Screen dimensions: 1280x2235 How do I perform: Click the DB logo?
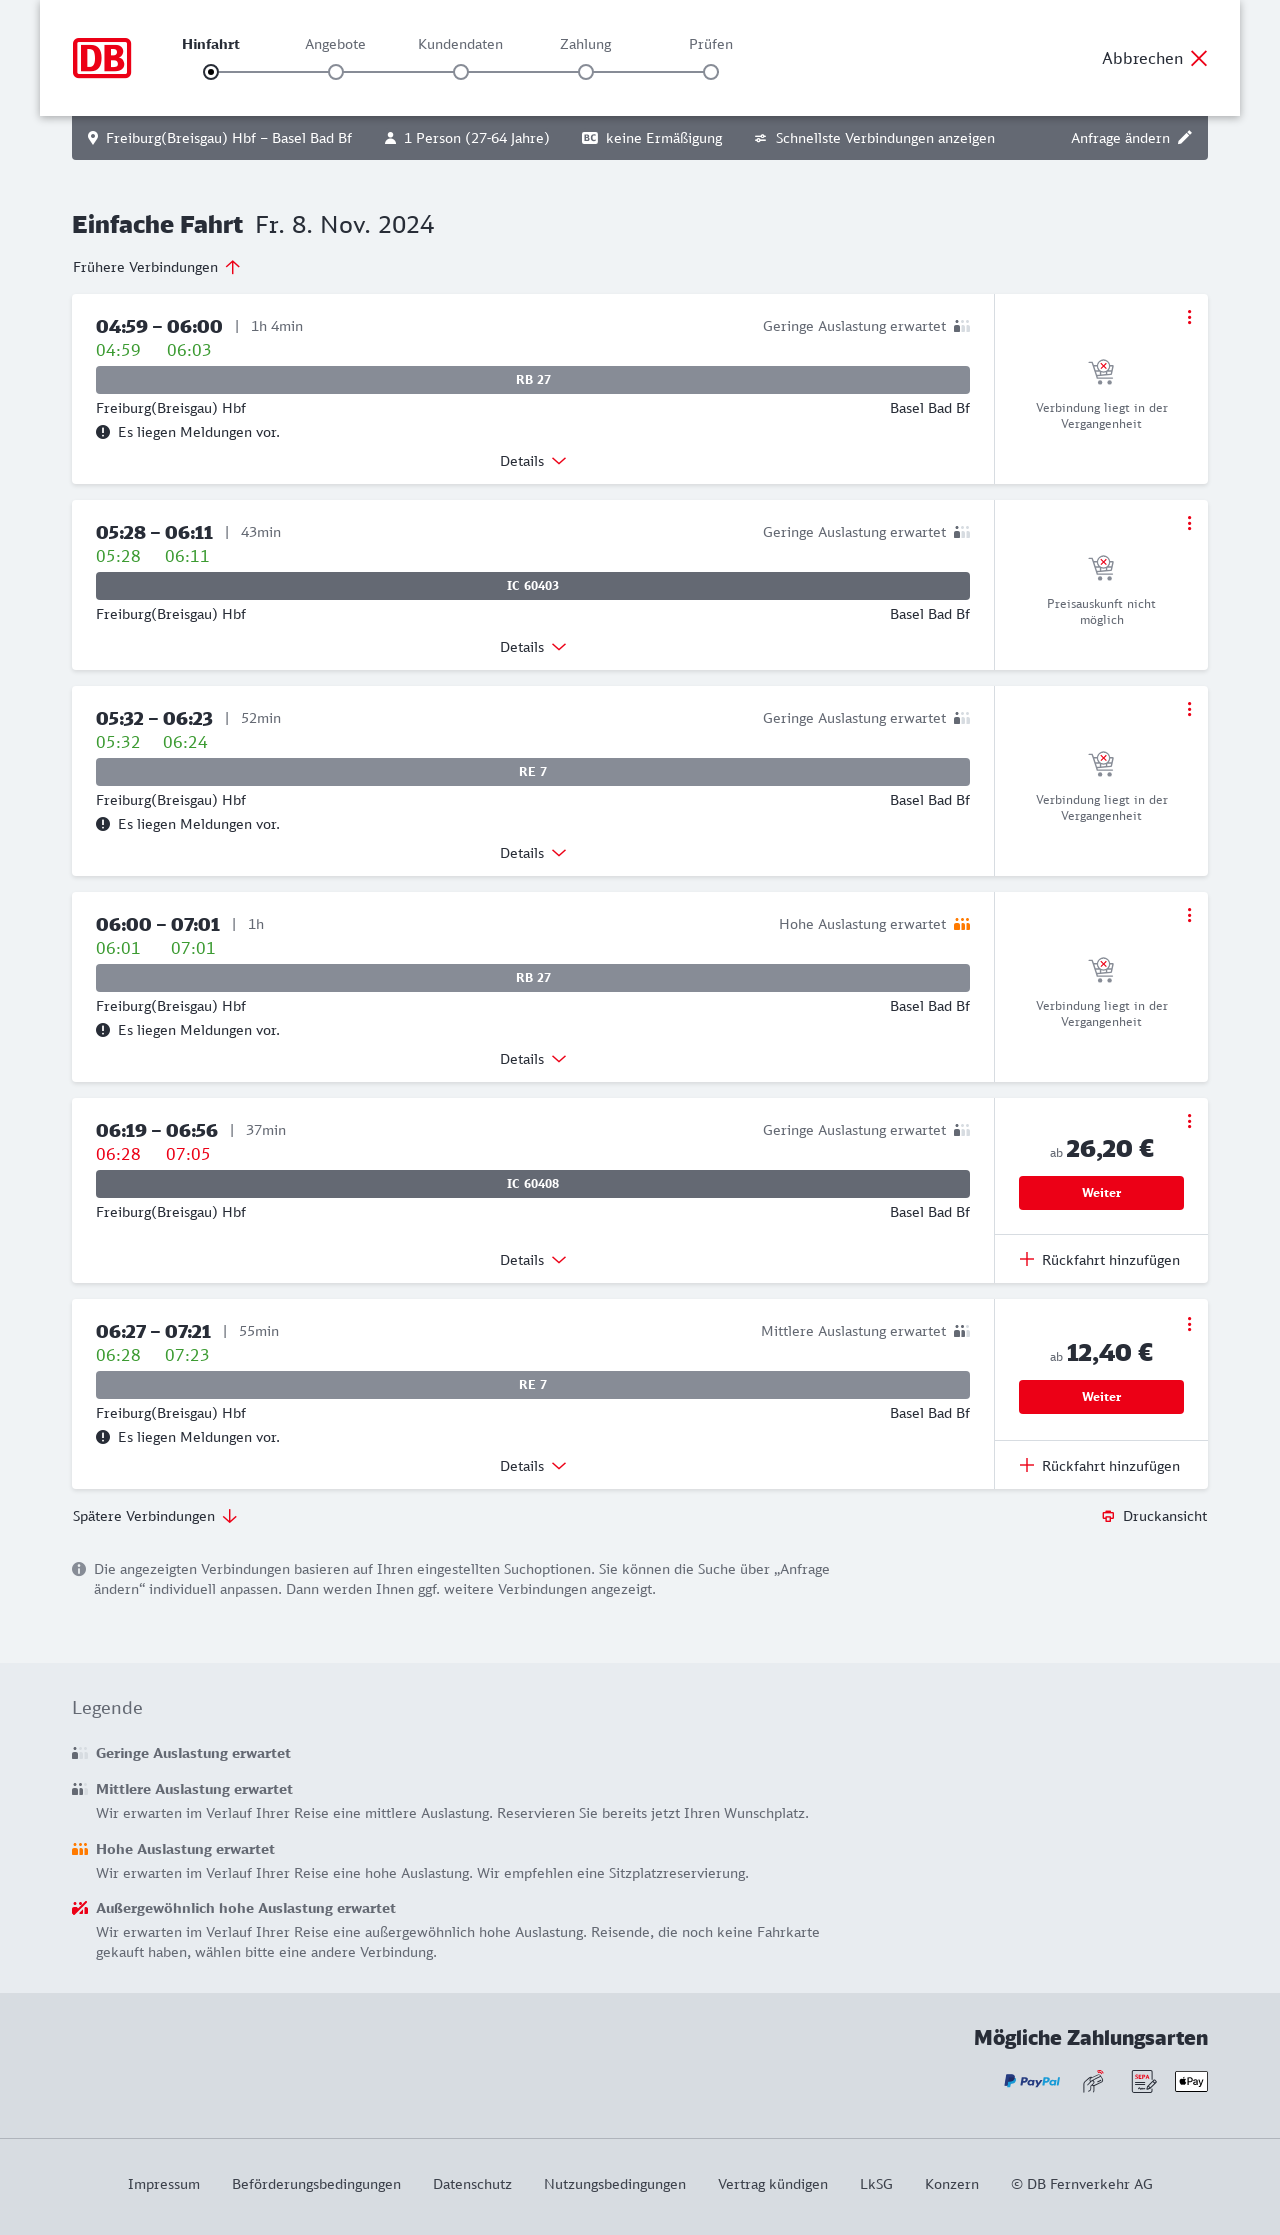102,58
